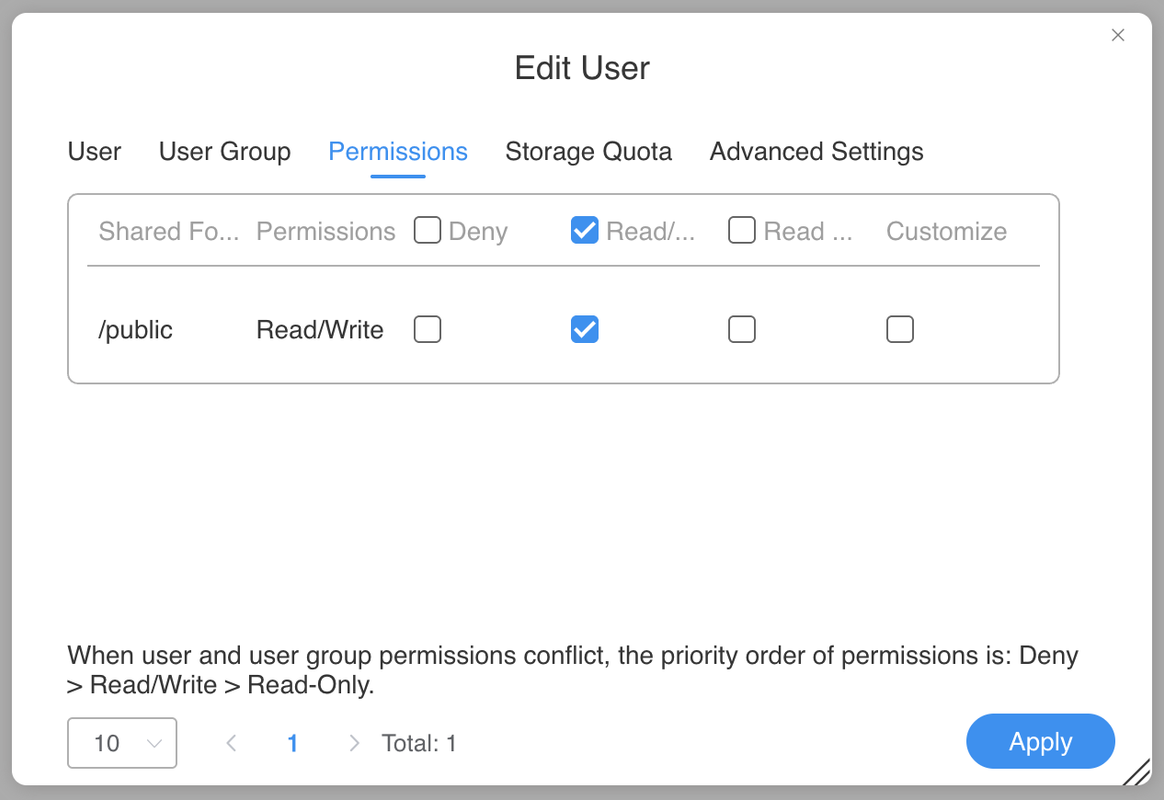
Task: Click the Apply button
Action: pyautogui.click(x=1040, y=742)
